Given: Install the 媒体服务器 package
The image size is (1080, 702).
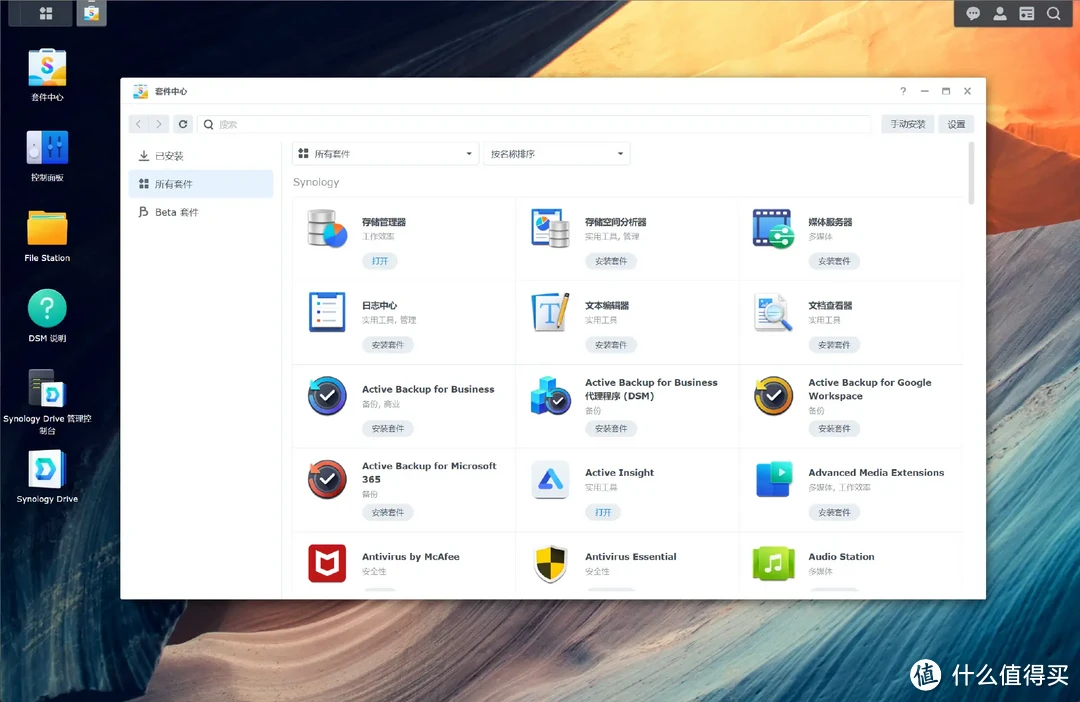Looking at the screenshot, I should (x=834, y=261).
